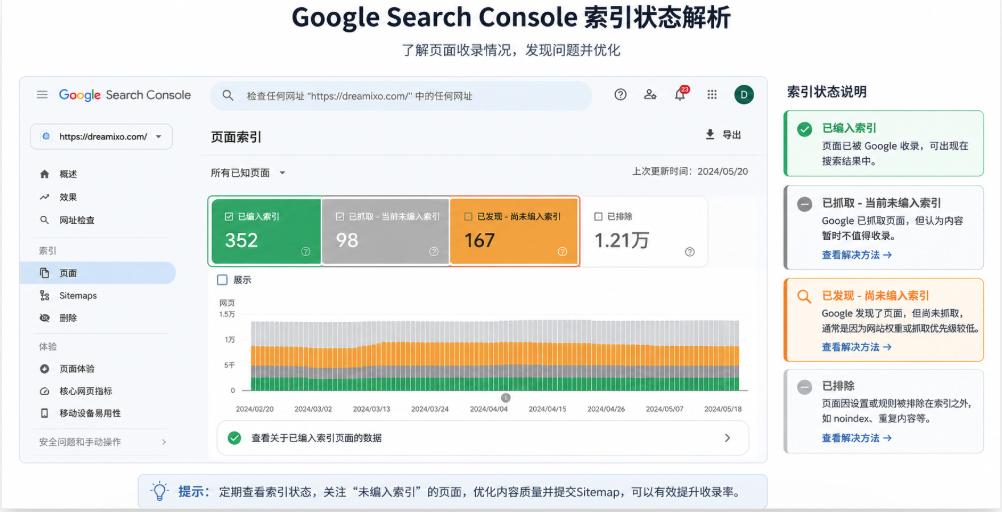Click the marker on the chart timeline
The width and height of the screenshot is (1002, 512).
[505, 398]
